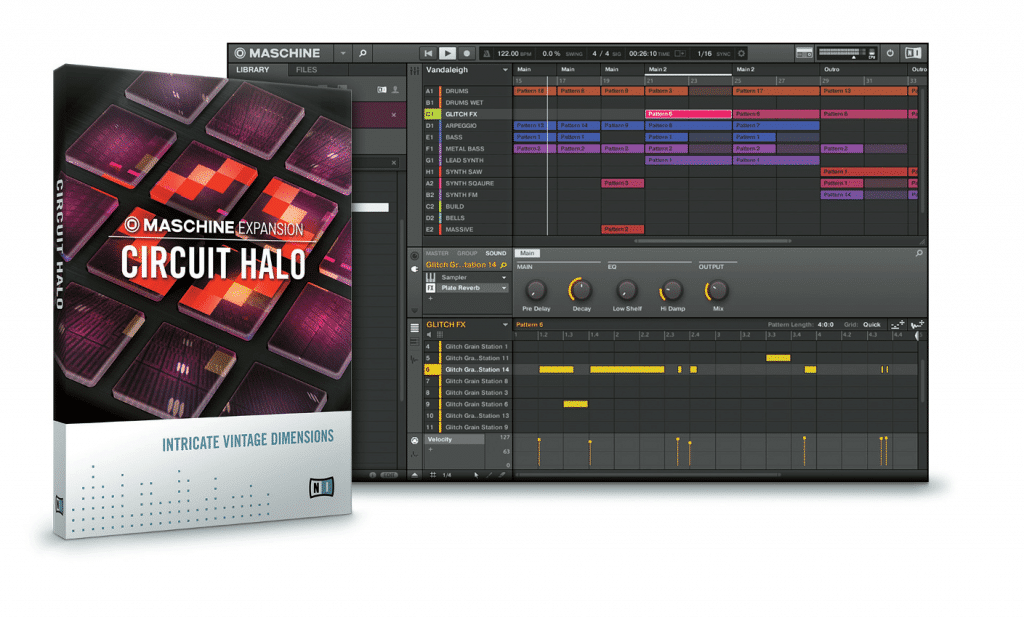Adjust the Hi Damp knob
The height and width of the screenshot is (618, 1024).
click(x=672, y=290)
